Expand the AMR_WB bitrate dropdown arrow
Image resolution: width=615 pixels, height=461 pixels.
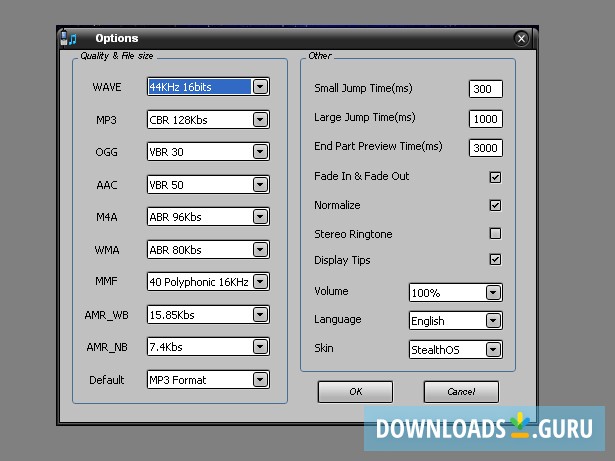[260, 314]
